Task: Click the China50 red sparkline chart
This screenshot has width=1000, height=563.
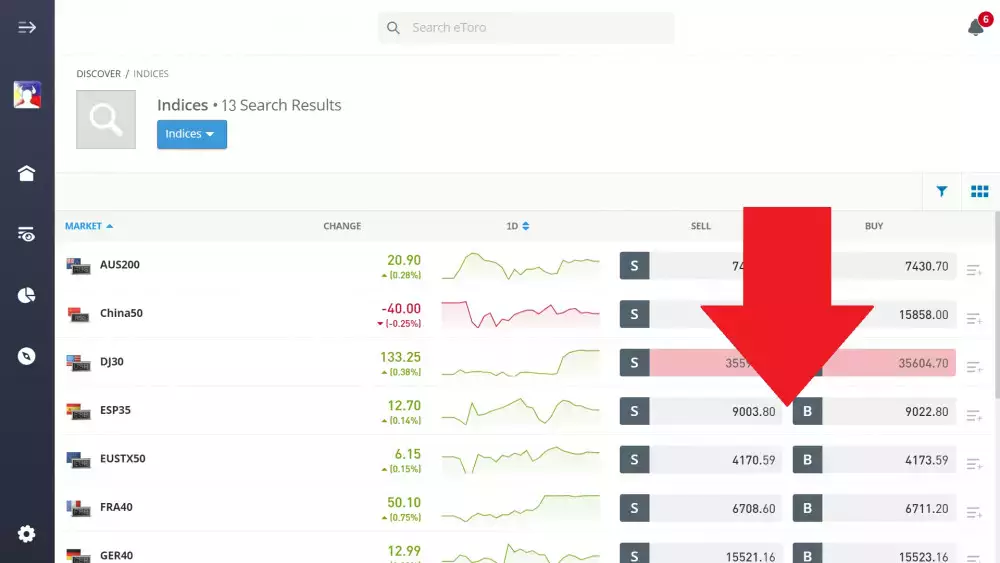Action: (520, 314)
